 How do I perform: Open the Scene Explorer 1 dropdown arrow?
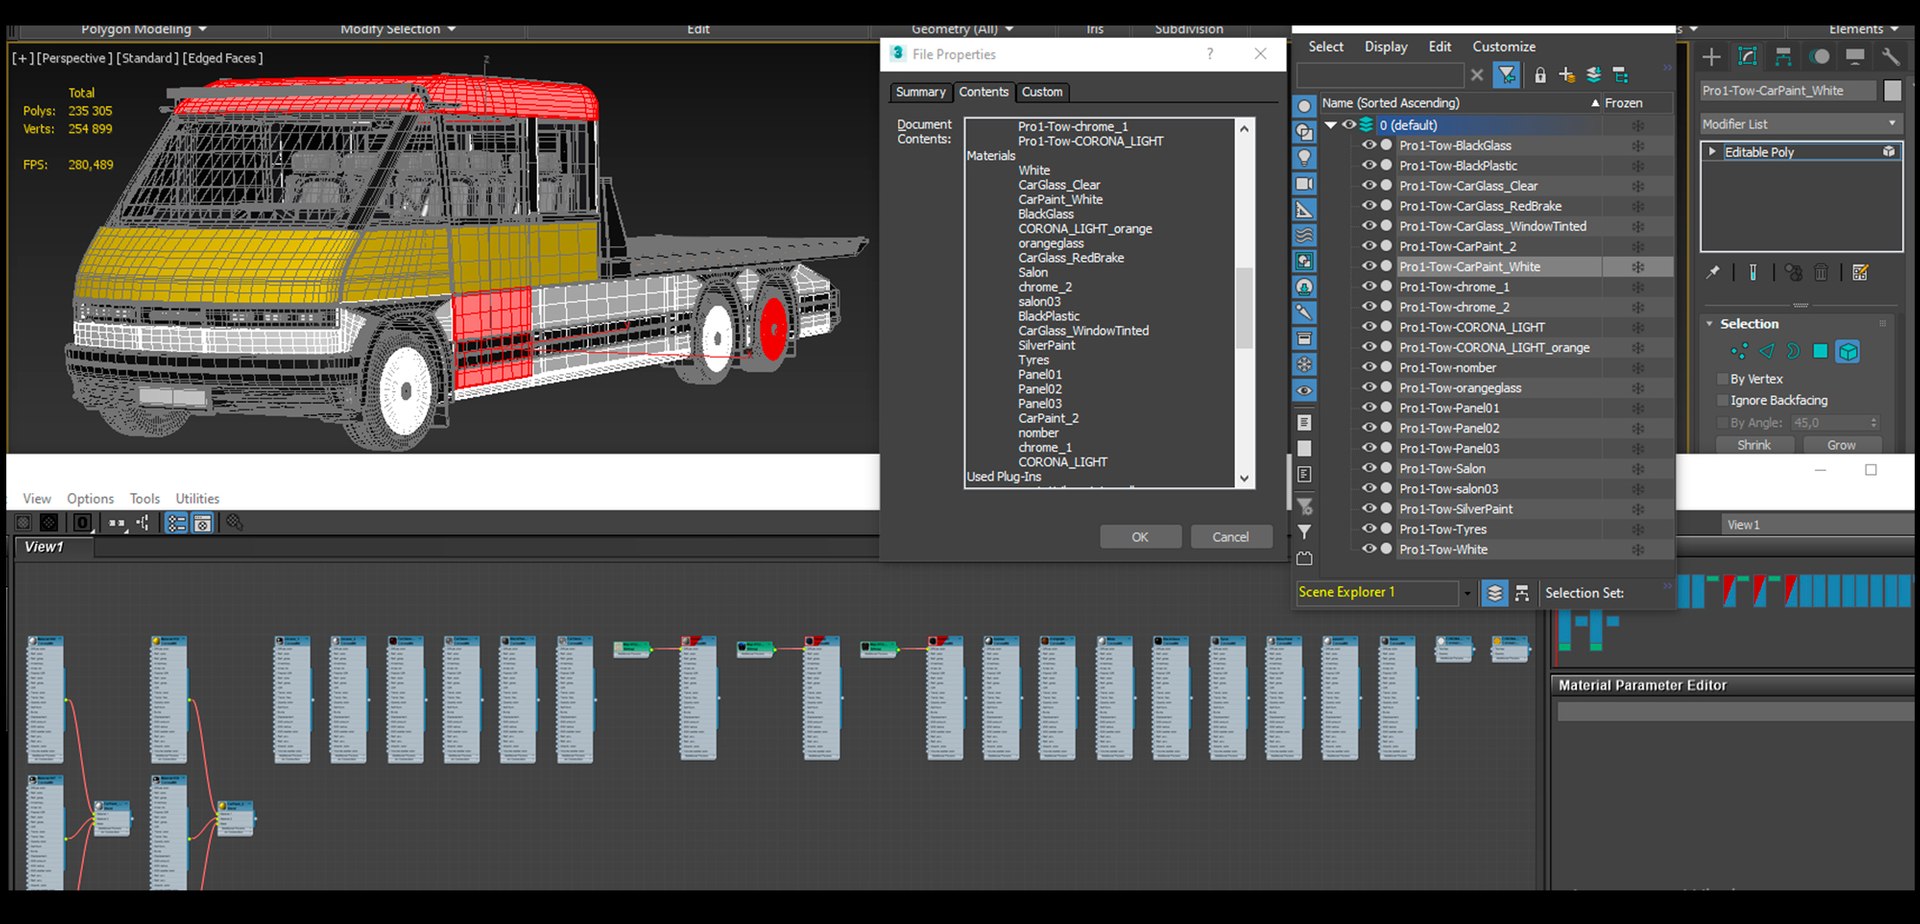[1467, 593]
